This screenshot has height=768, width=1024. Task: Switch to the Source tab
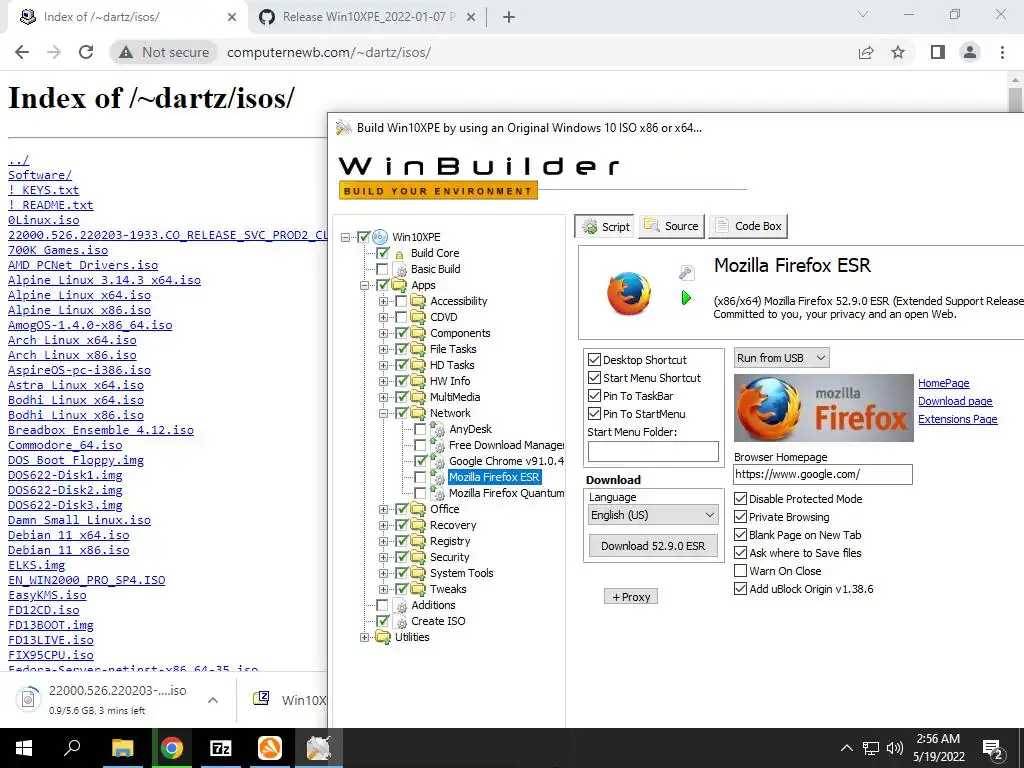click(x=671, y=226)
